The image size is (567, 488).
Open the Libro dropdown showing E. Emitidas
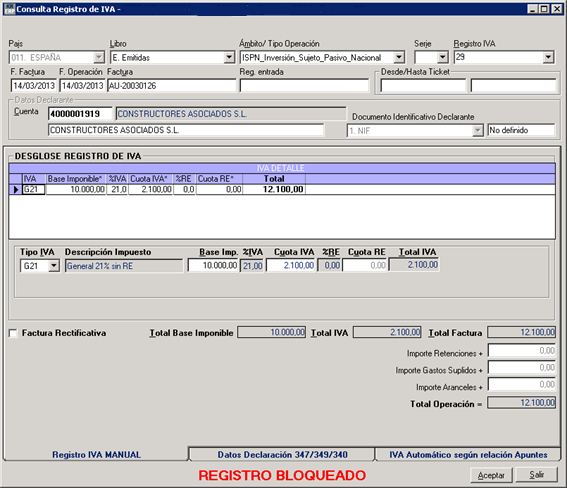pos(229,57)
